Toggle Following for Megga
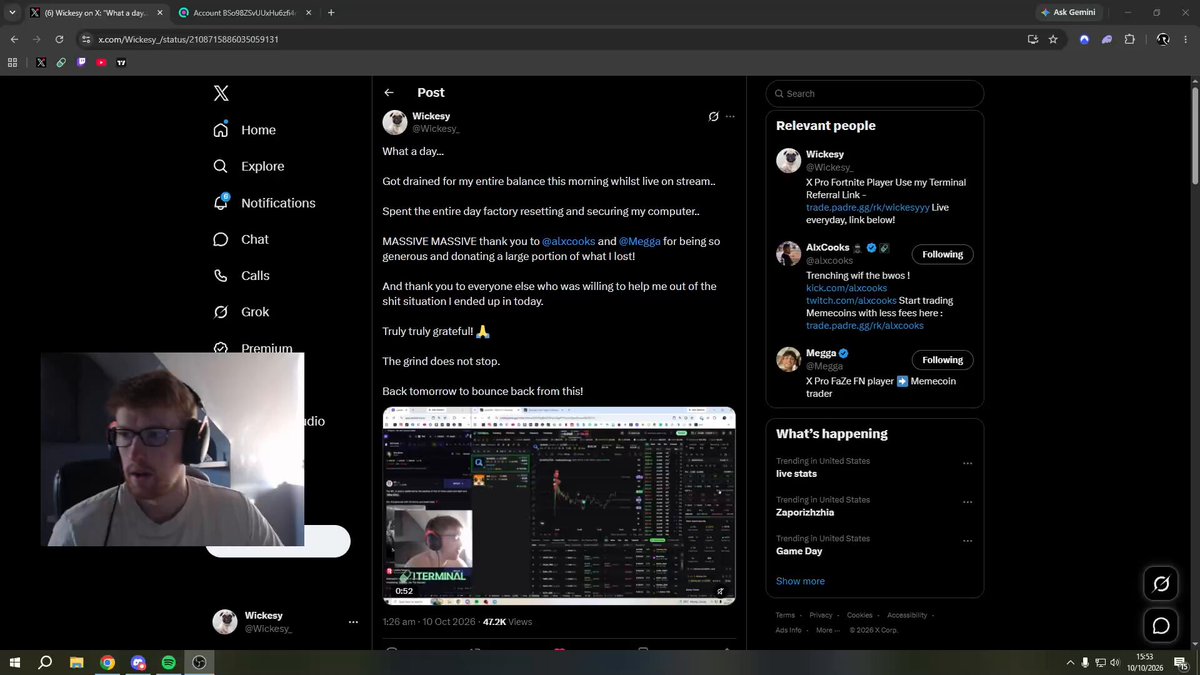Image resolution: width=1200 pixels, height=675 pixels. pyautogui.click(x=942, y=360)
